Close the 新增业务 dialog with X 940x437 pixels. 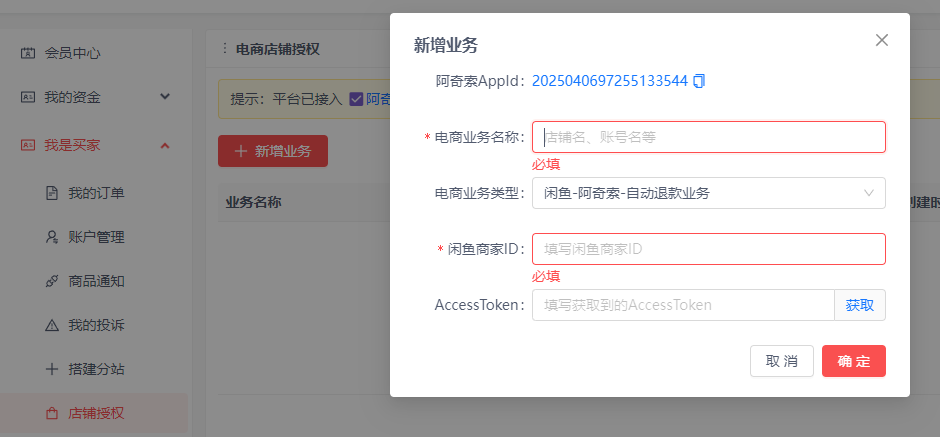[x=881, y=40]
